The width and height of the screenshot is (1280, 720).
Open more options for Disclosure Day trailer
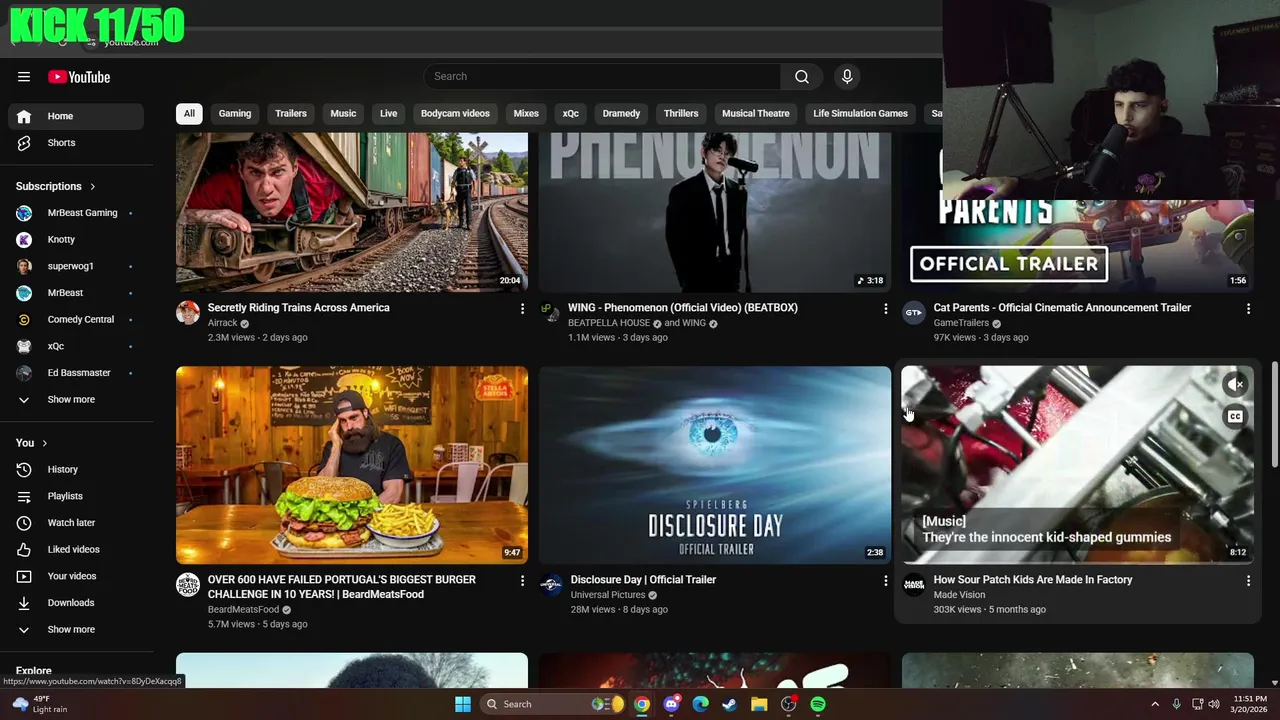pyautogui.click(x=885, y=581)
